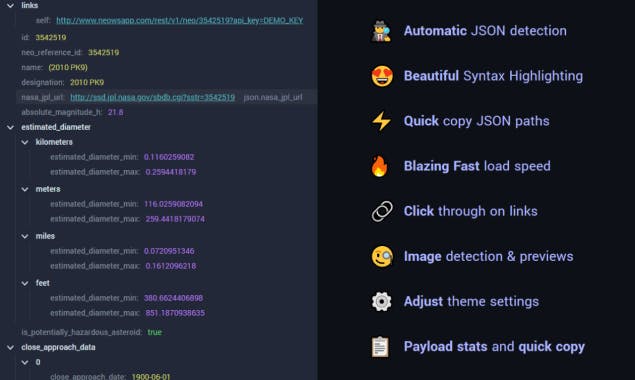This screenshot has height=380, width=635.
Task: Click the meters max value 259.4418179074
Action: (x=175, y=219)
